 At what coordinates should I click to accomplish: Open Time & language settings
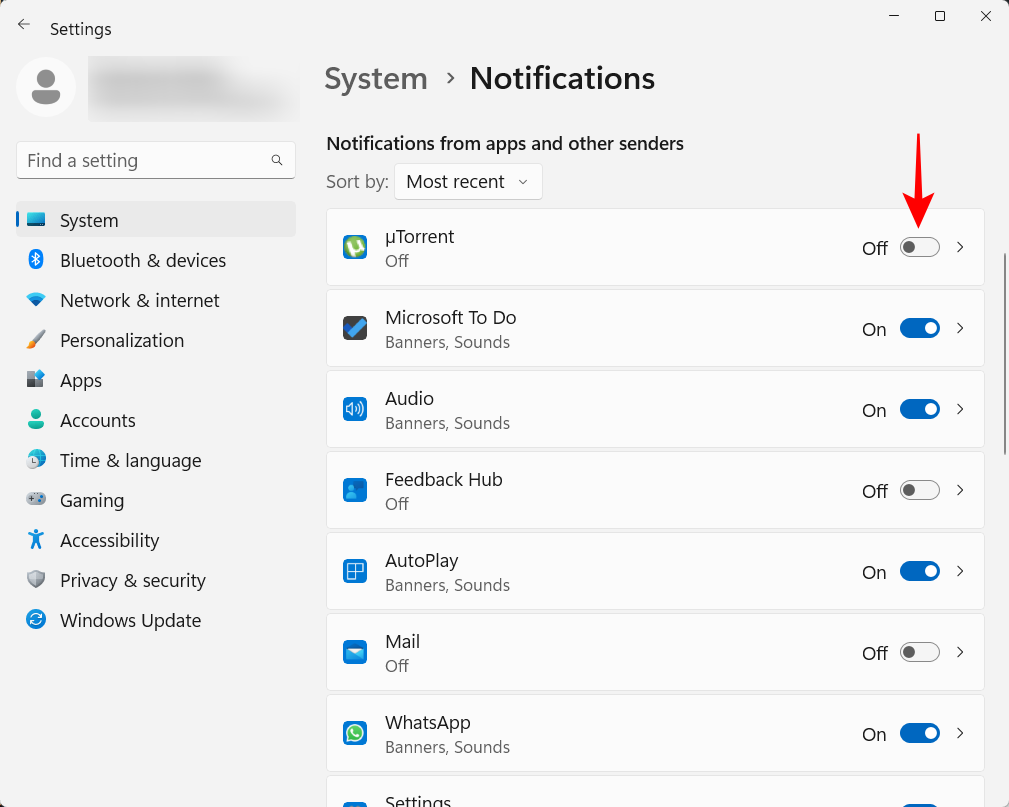pyautogui.click(x=36, y=460)
